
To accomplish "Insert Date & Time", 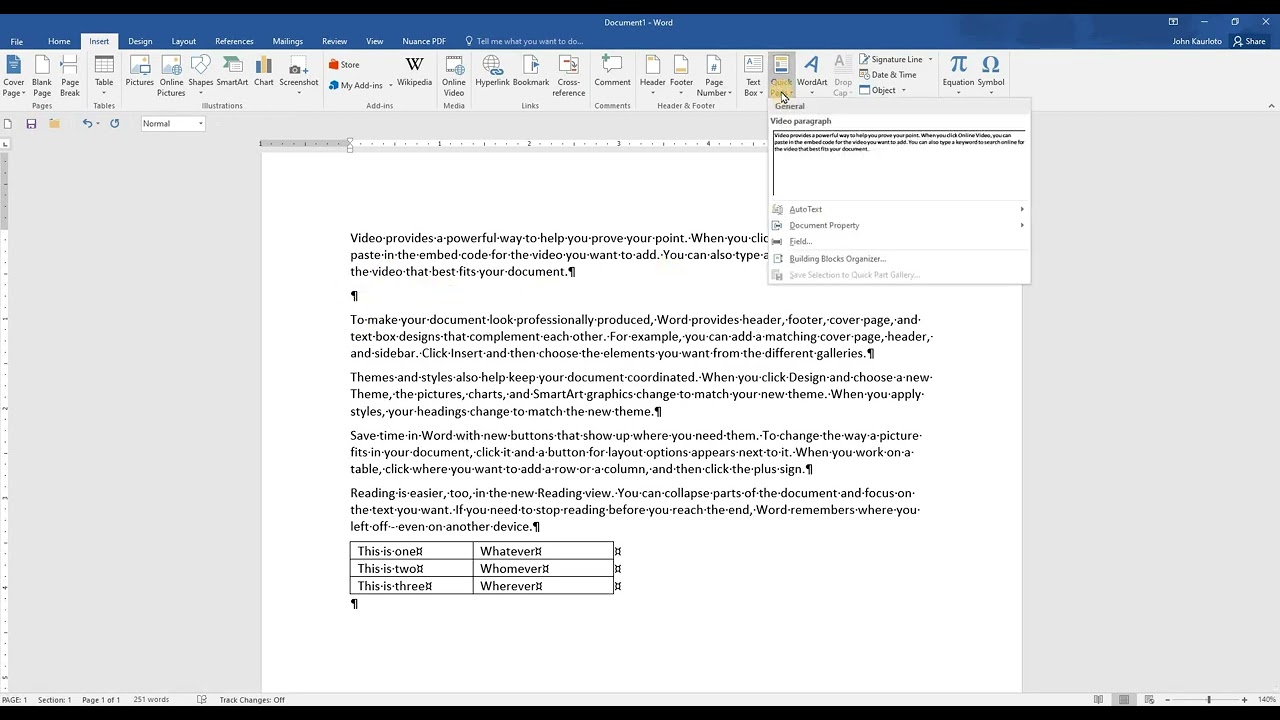I will coord(887,75).
